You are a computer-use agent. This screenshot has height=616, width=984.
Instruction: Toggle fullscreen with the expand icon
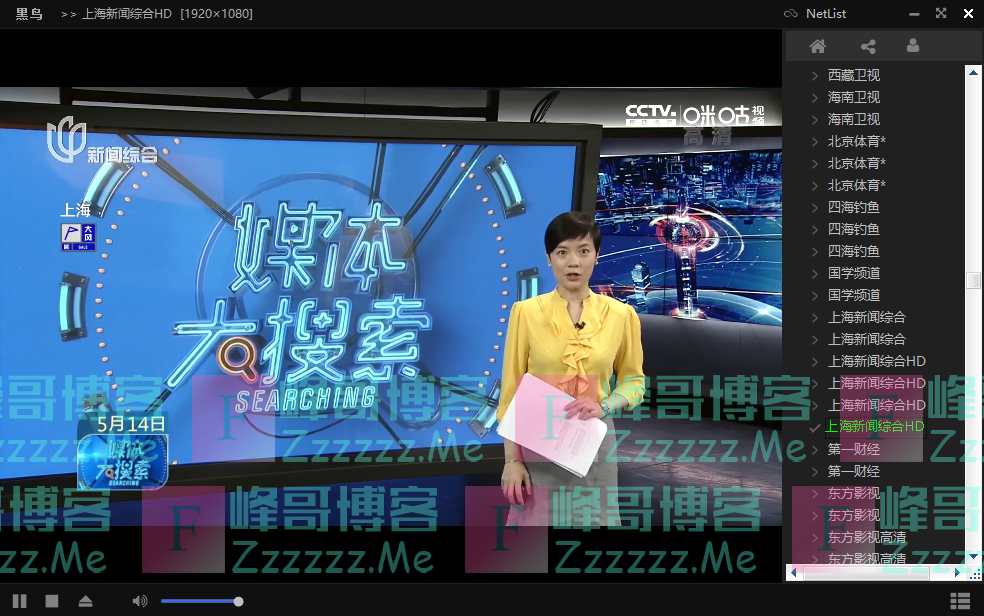[x=941, y=13]
